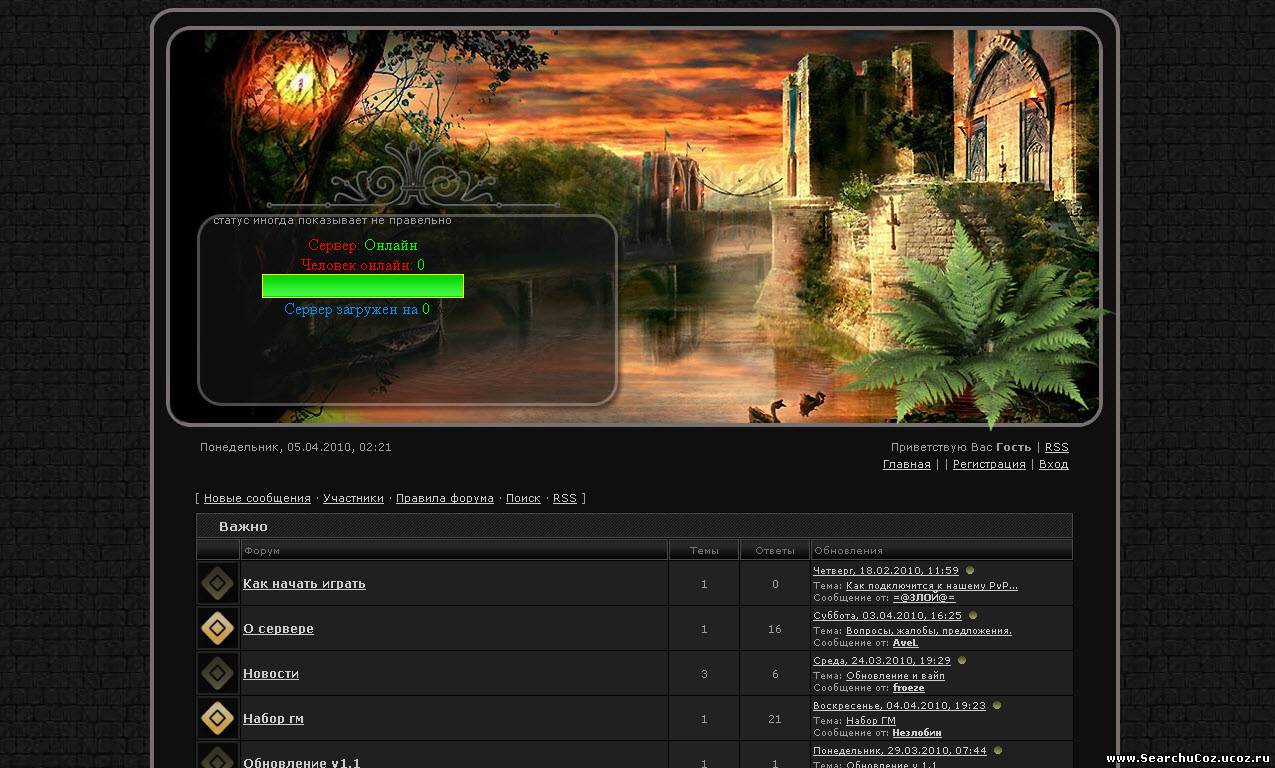The width and height of the screenshot is (1275, 768).
Task: Open user profile AveL
Action: [x=905, y=643]
